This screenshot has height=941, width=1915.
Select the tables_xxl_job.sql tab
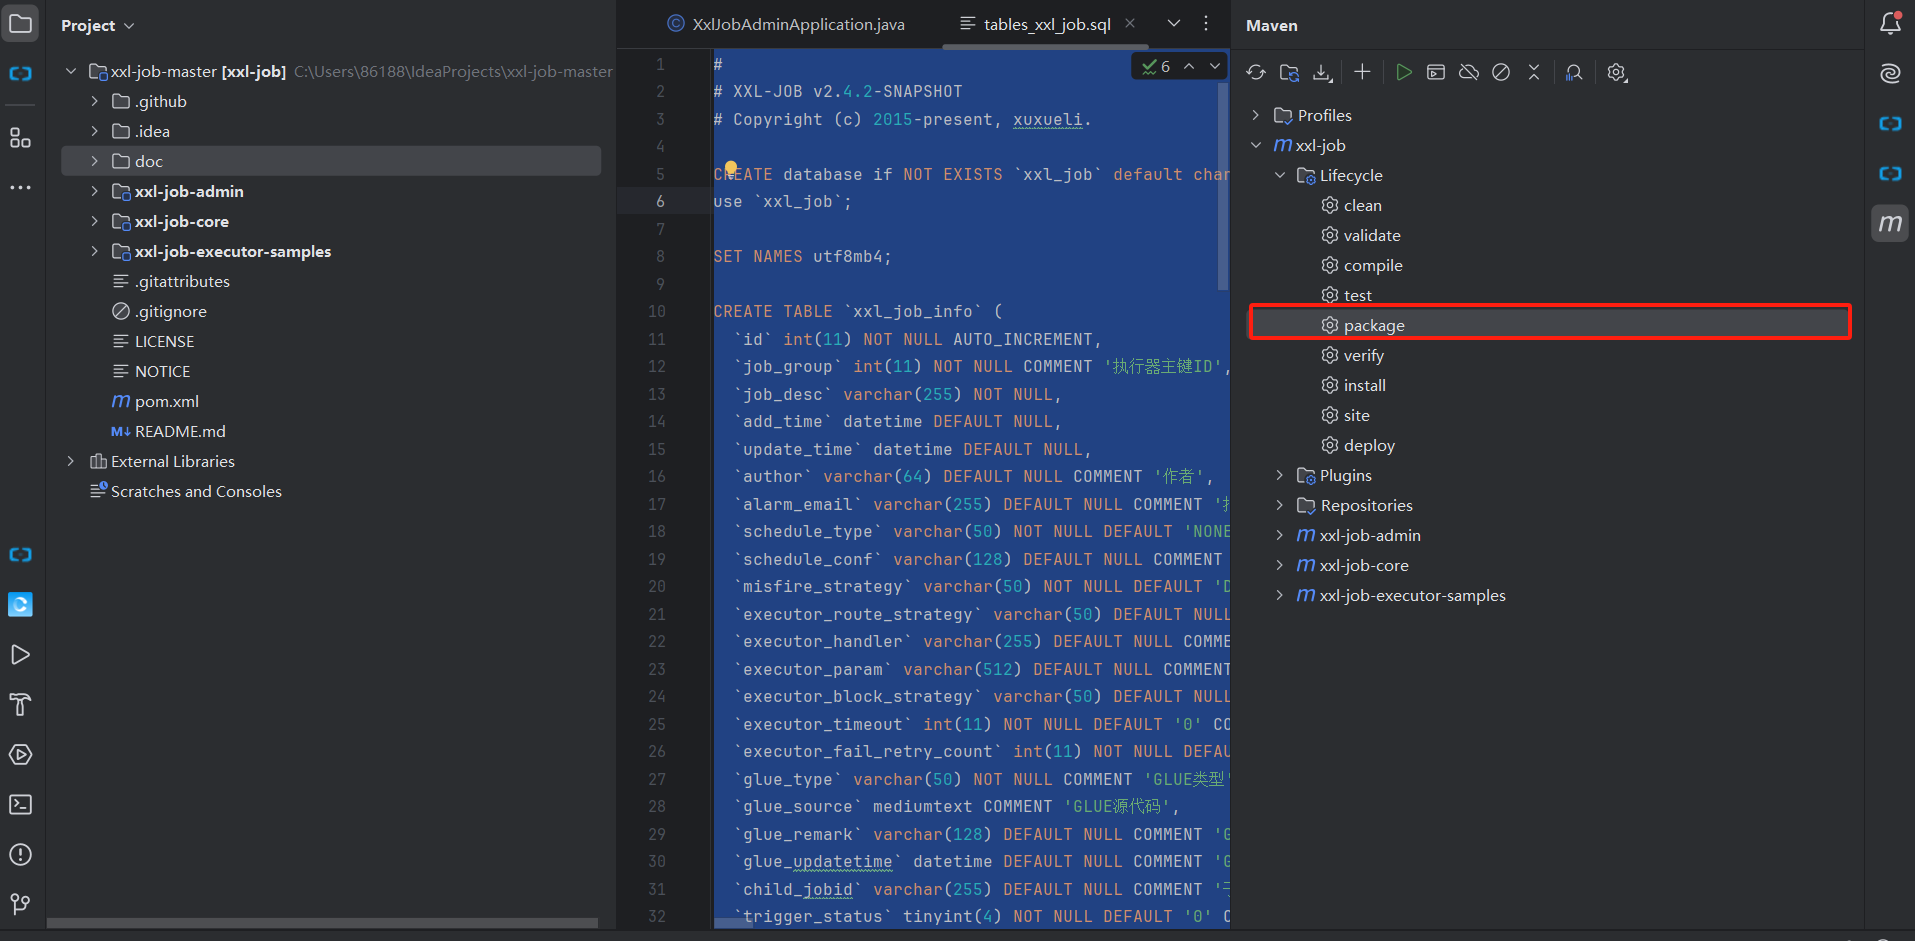point(1035,24)
